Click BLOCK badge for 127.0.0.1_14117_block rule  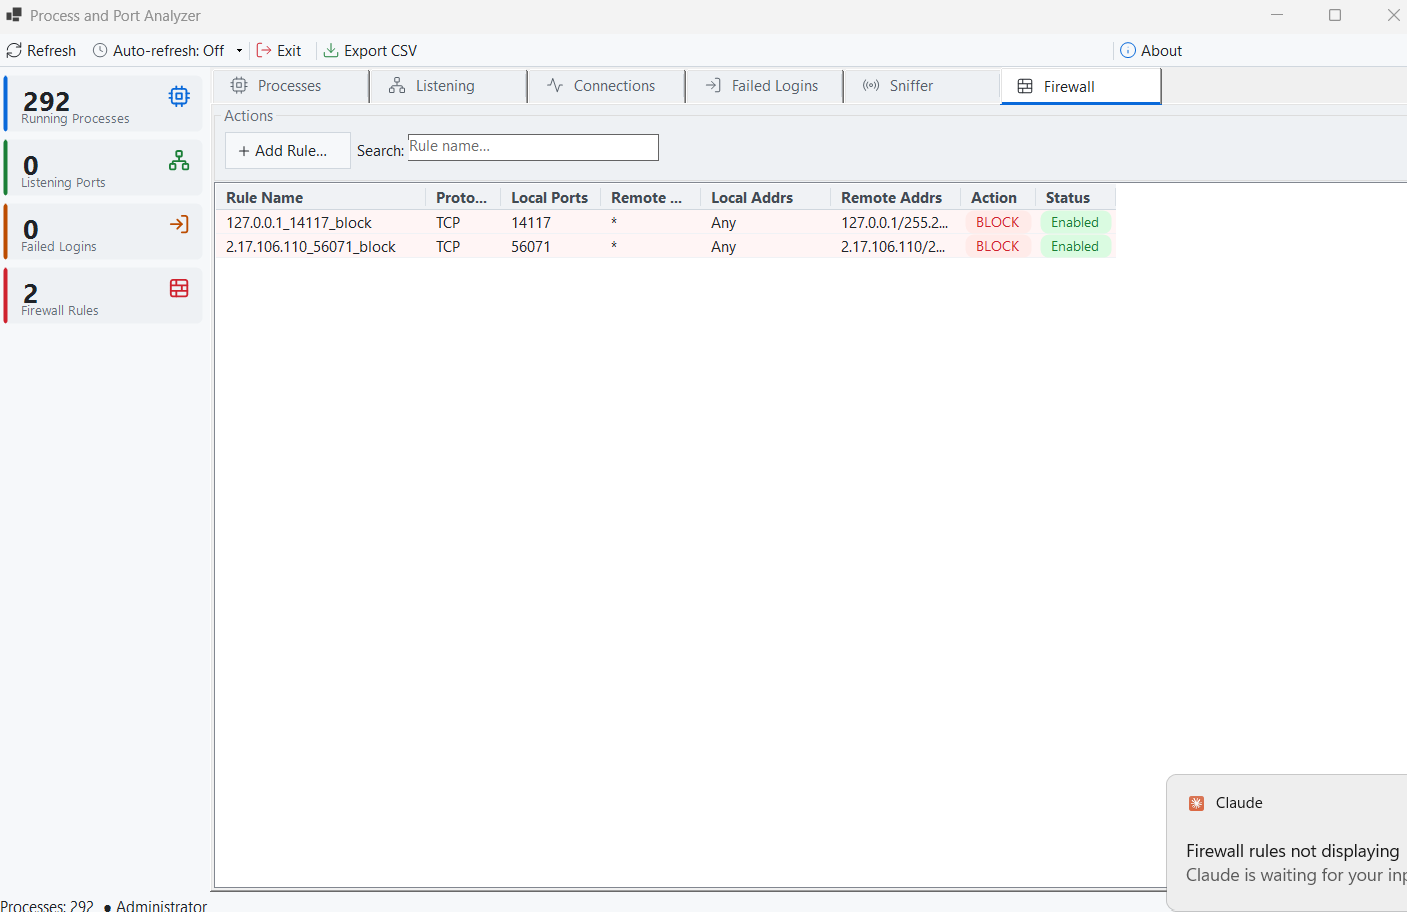pyautogui.click(x=998, y=222)
